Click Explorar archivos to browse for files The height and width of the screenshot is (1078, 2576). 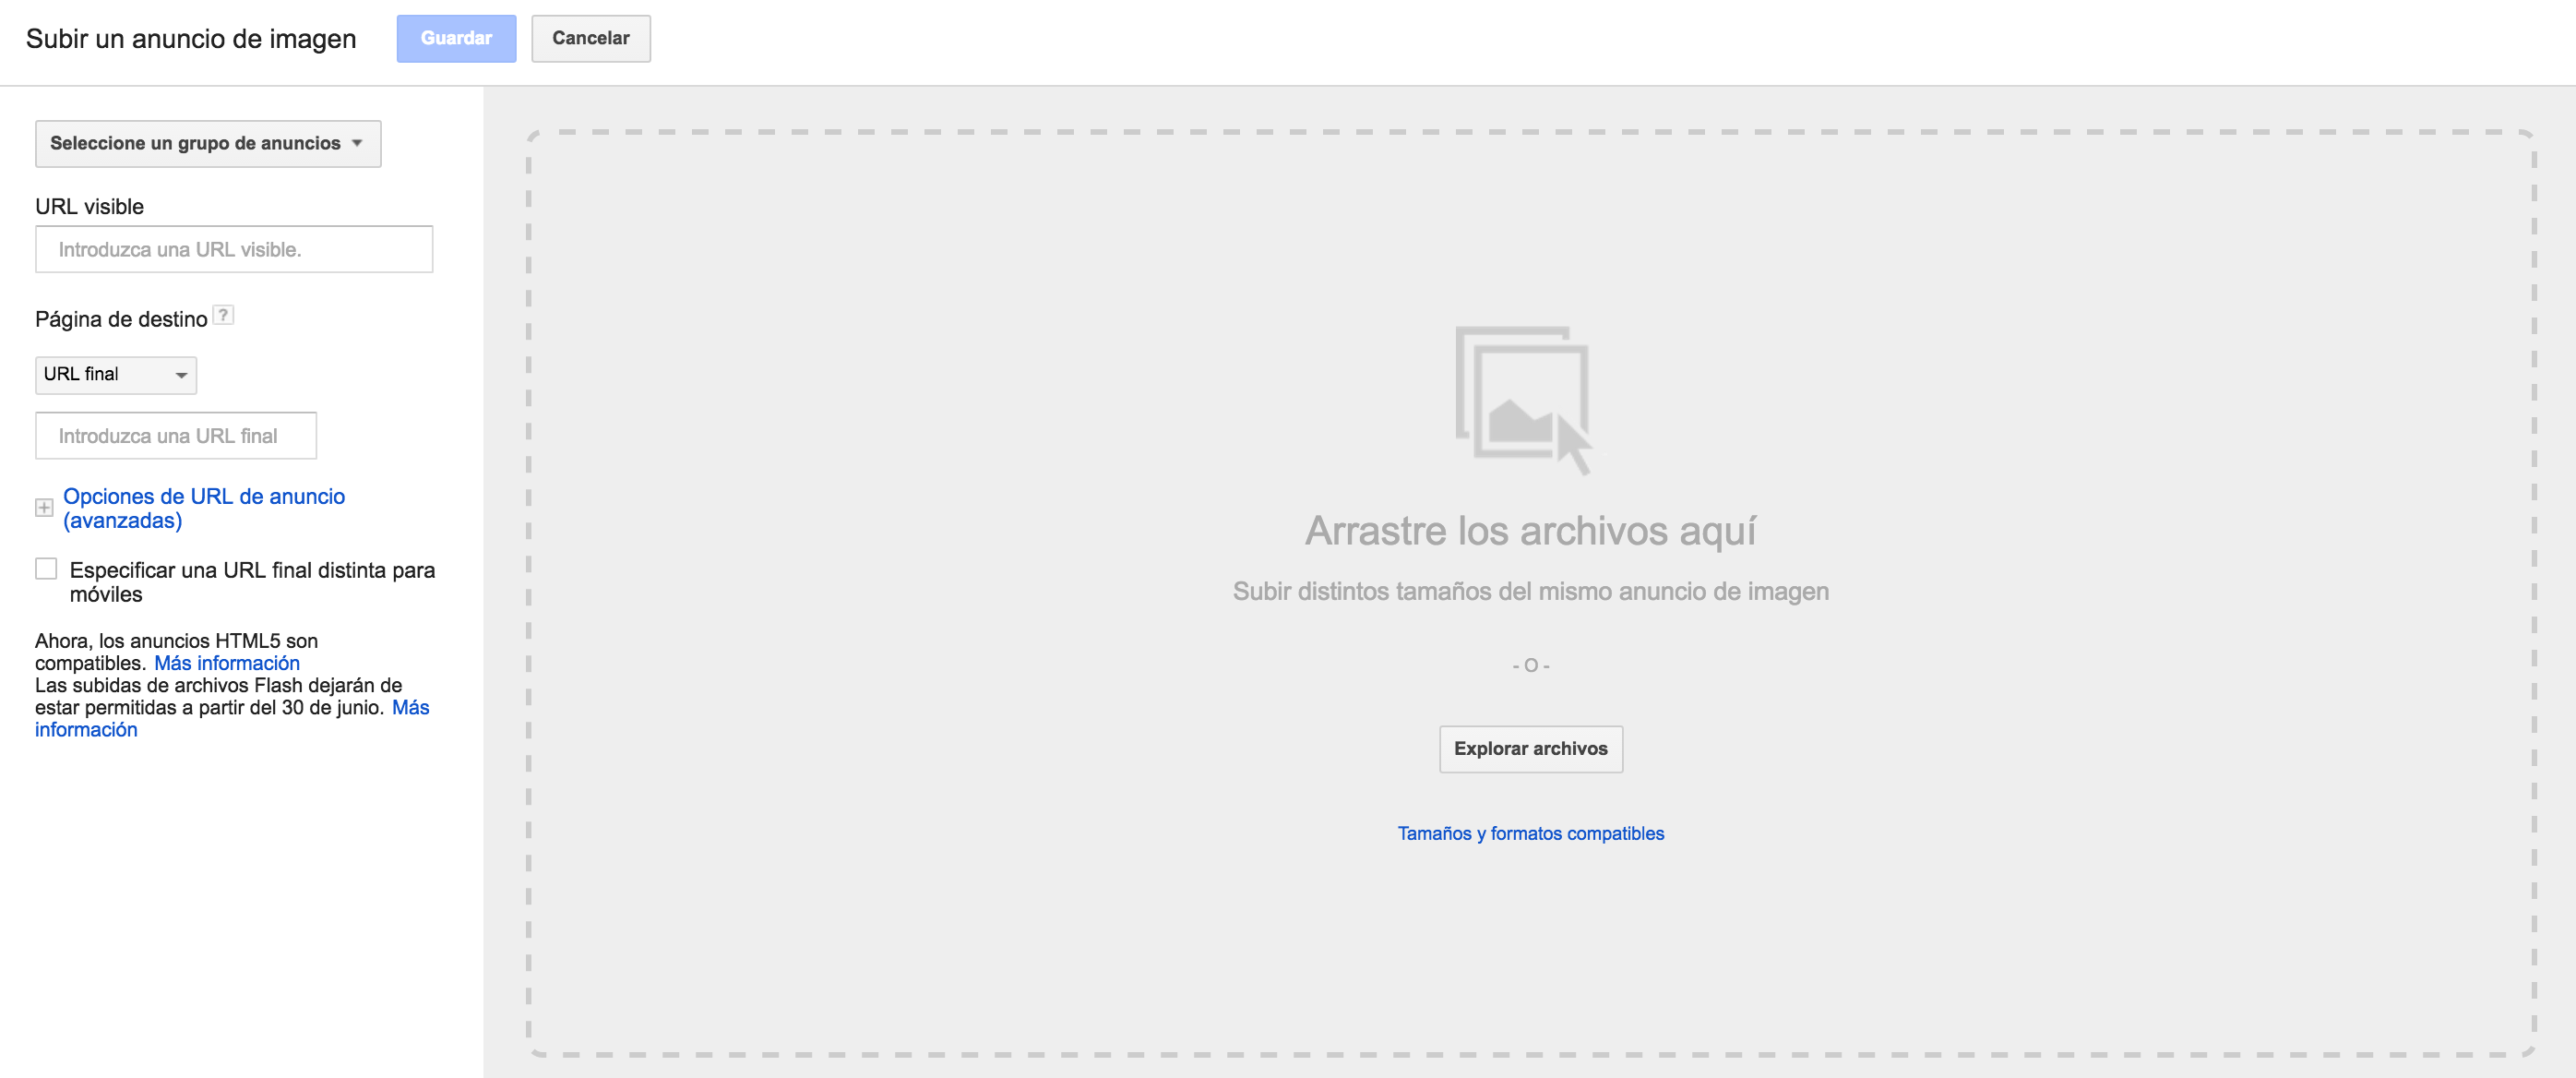[1530, 748]
